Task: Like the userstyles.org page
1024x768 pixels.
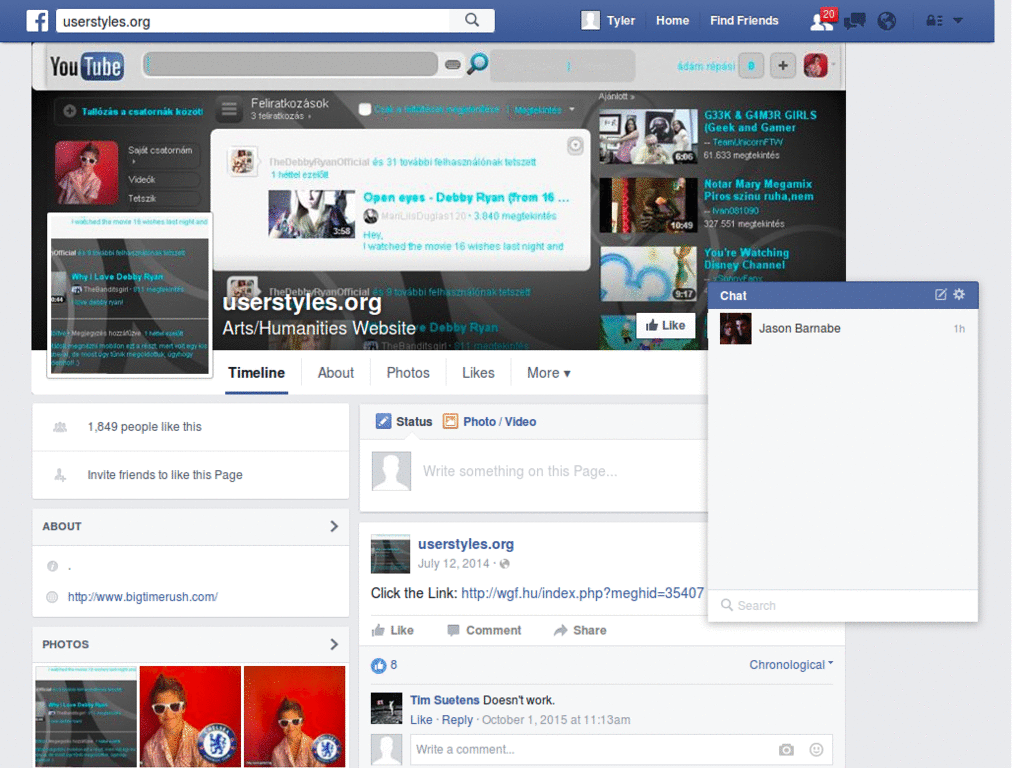Action: (x=665, y=325)
